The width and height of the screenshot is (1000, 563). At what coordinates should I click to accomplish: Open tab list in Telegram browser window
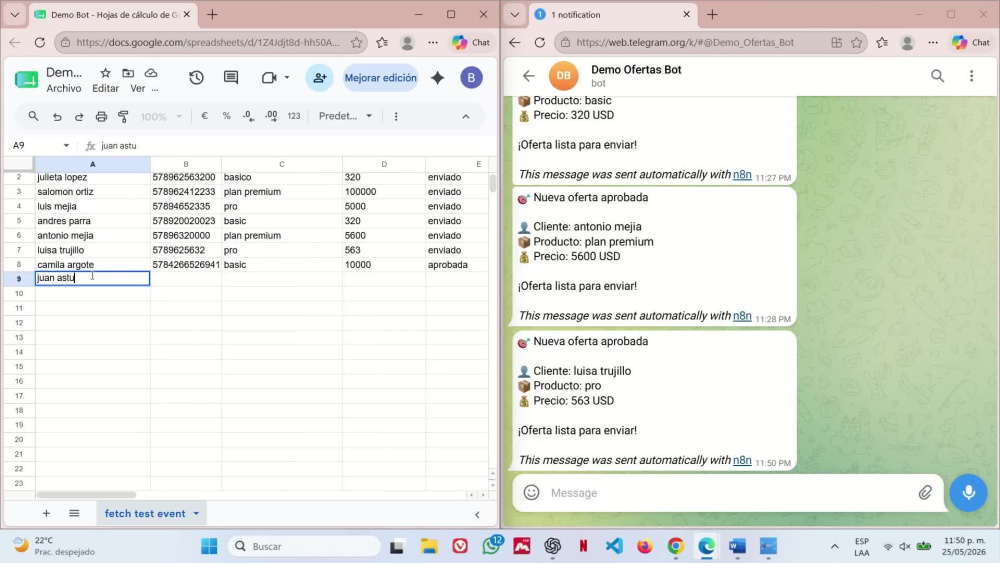click(x=515, y=14)
